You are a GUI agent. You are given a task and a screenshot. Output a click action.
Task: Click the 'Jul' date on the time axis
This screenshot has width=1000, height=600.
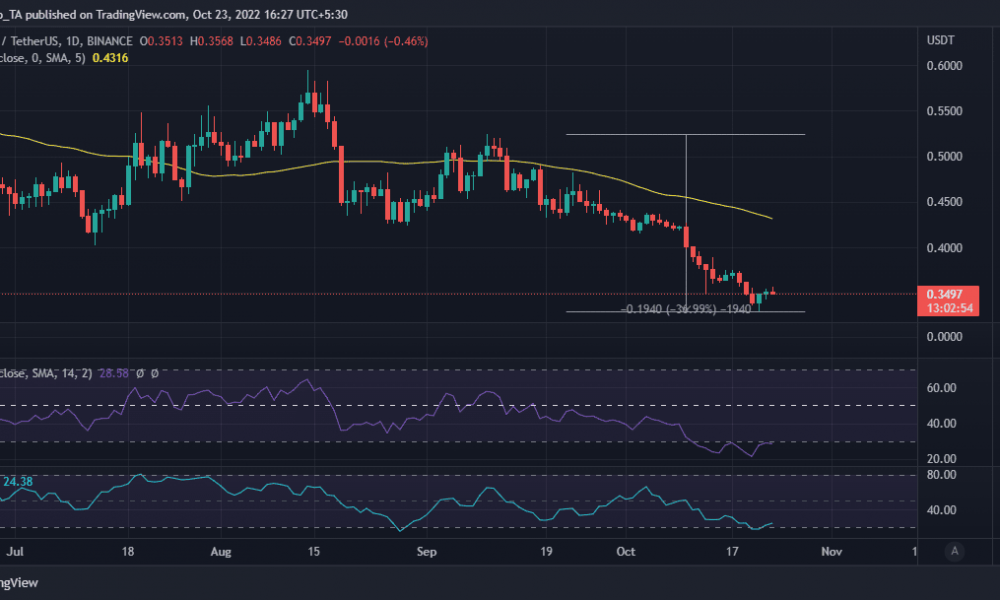15,552
